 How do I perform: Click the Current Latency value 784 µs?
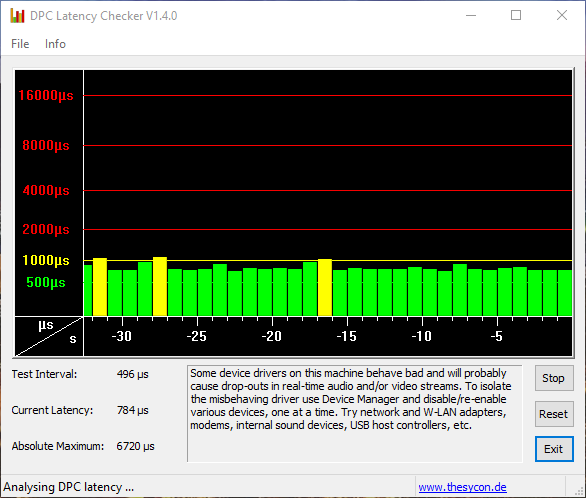(x=133, y=410)
